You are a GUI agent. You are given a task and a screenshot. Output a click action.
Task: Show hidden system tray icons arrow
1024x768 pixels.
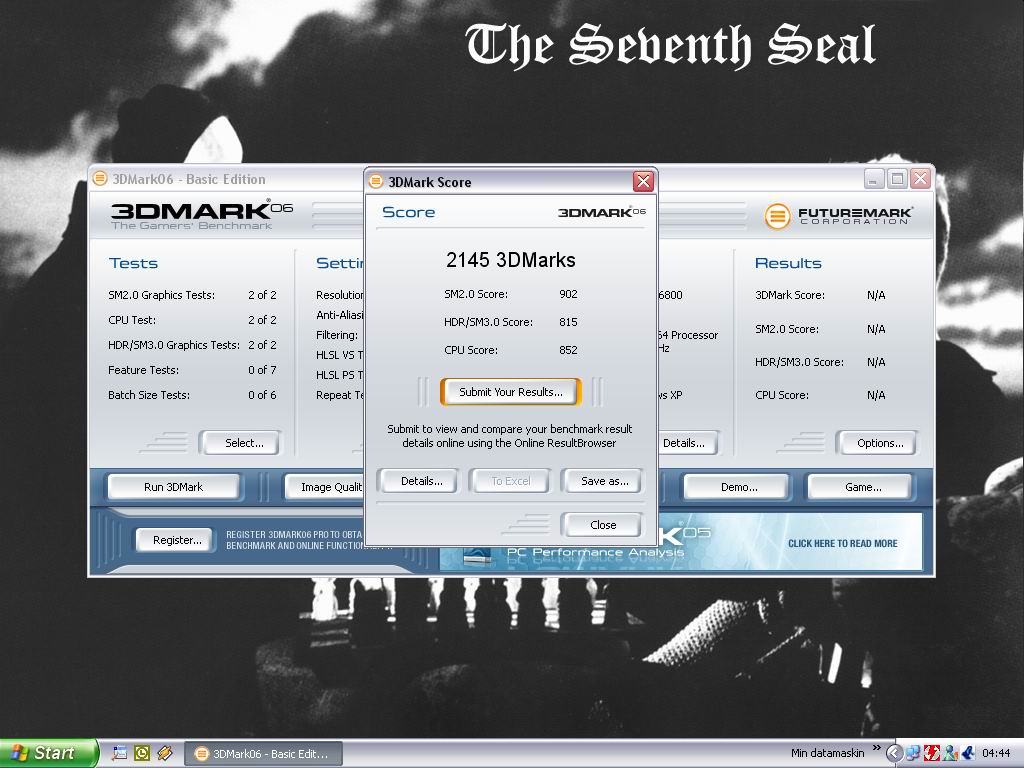(894, 753)
